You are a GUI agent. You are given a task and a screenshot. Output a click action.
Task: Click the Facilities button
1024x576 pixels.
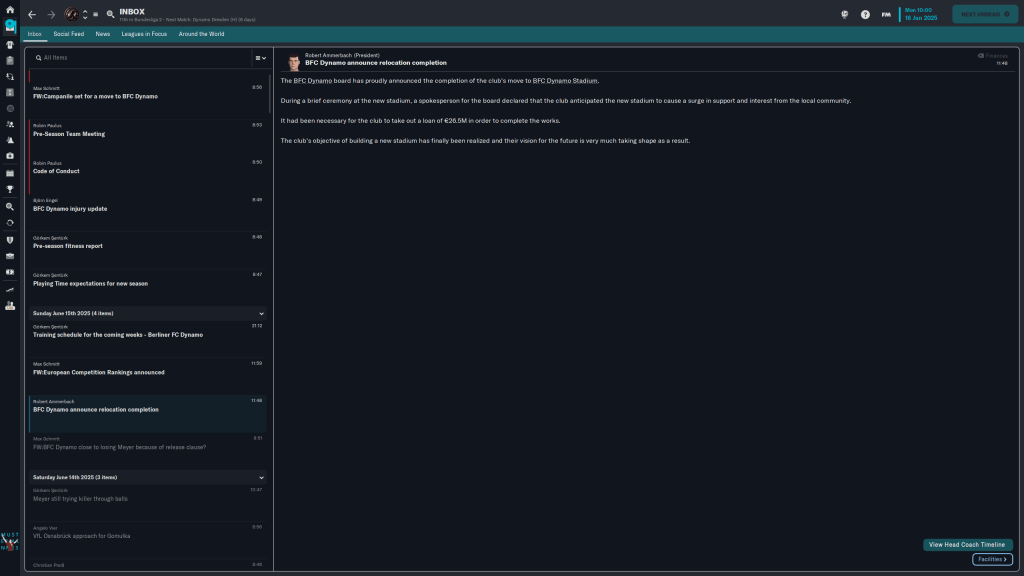click(x=991, y=560)
